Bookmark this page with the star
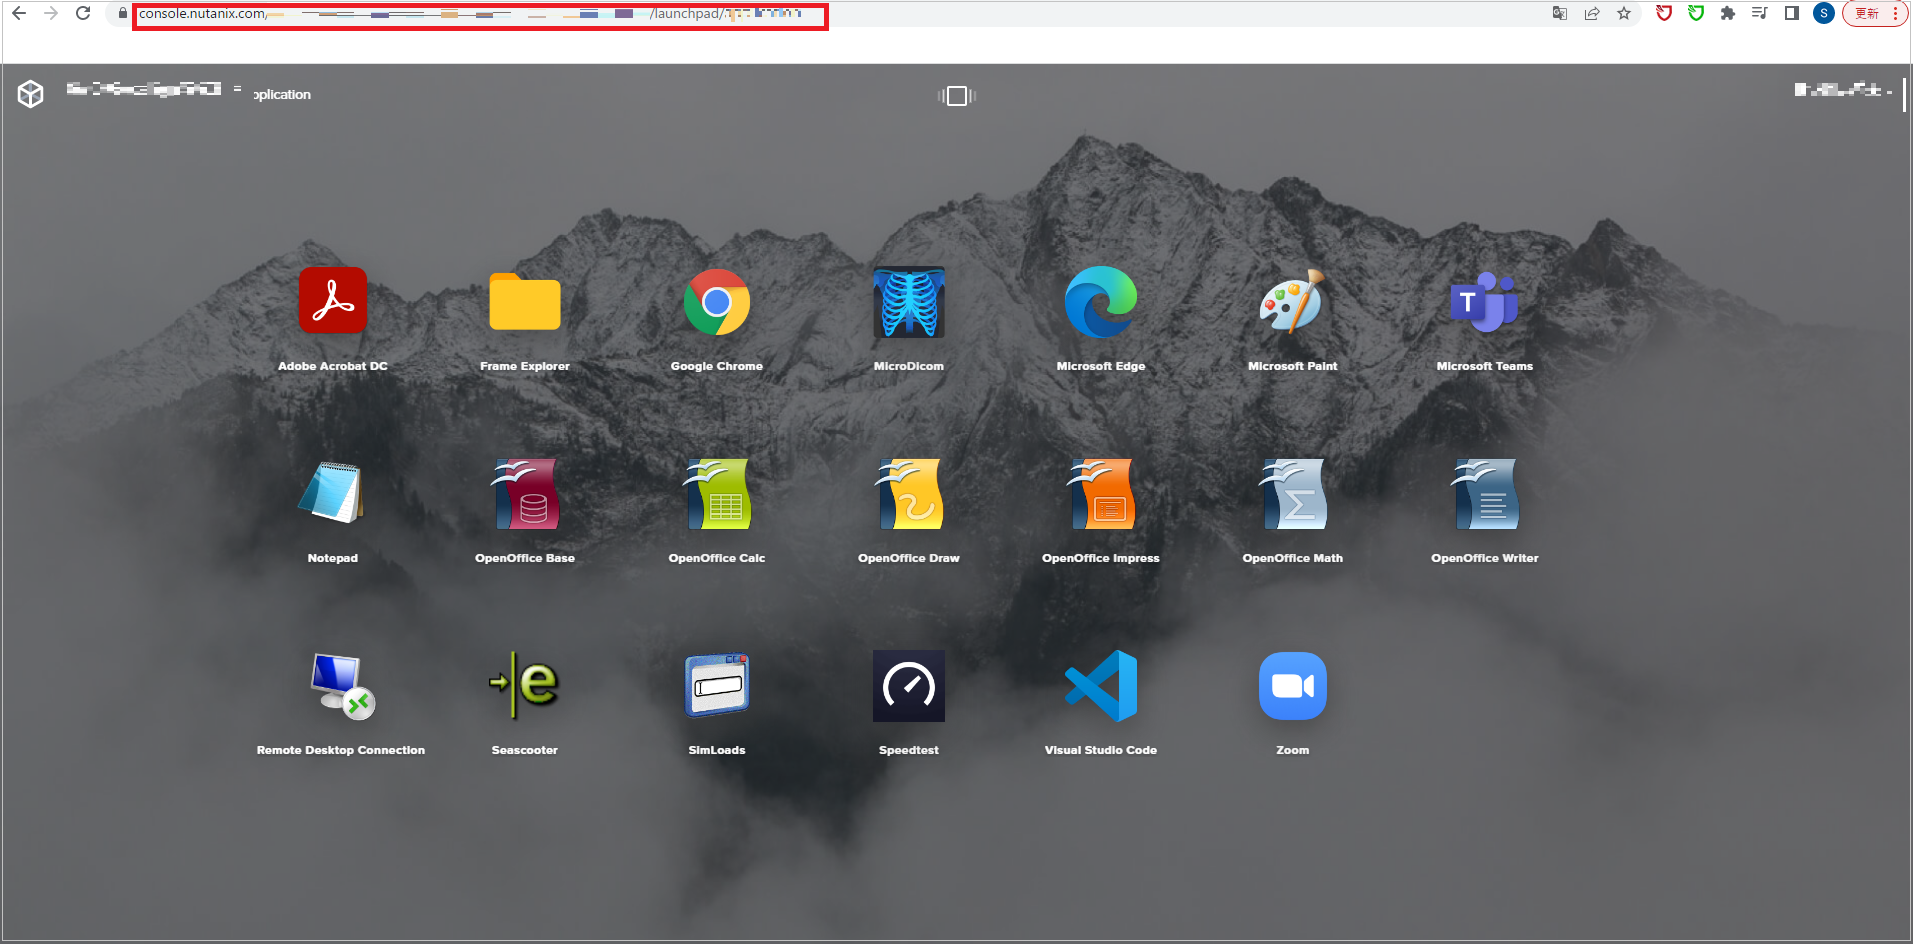1913x944 pixels. point(1624,14)
